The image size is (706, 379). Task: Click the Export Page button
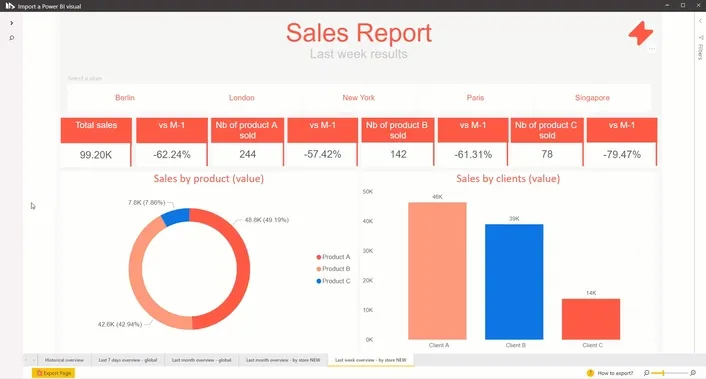[x=53, y=373]
